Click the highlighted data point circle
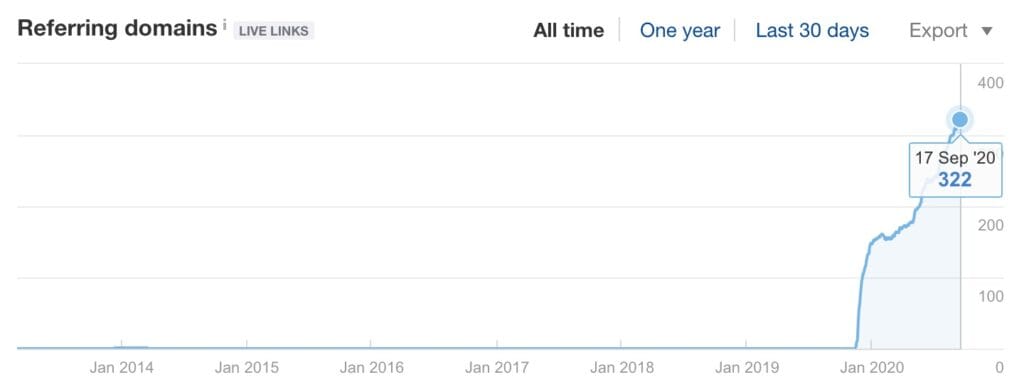Screen dimensions: 1024x387 point(960,119)
